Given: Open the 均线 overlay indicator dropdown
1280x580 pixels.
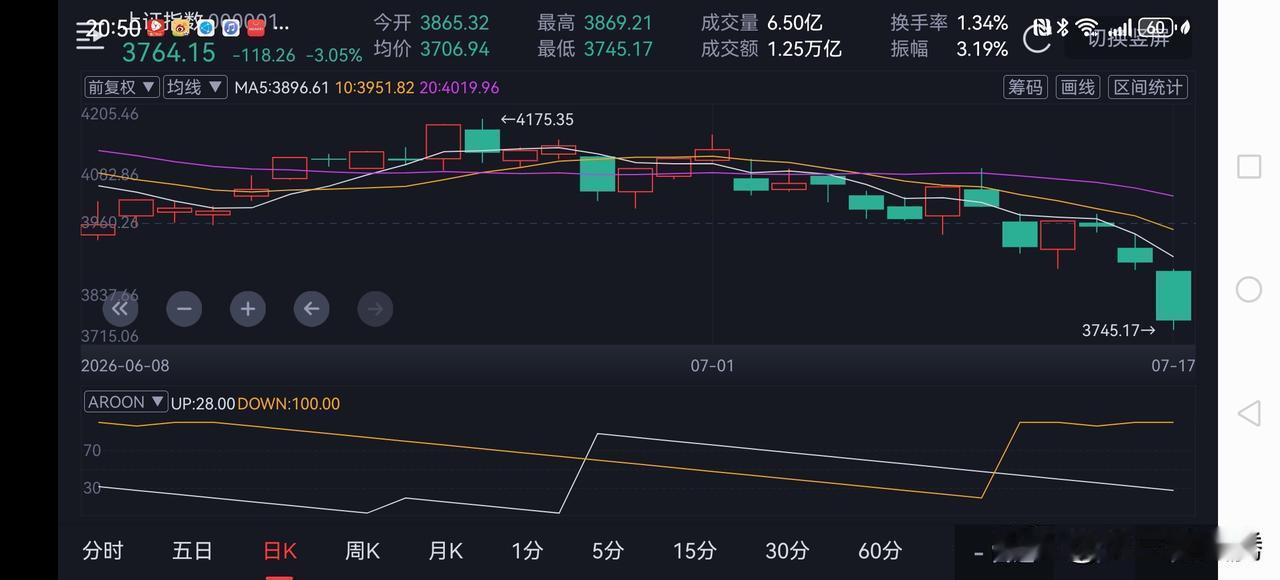Looking at the screenshot, I should [194, 87].
